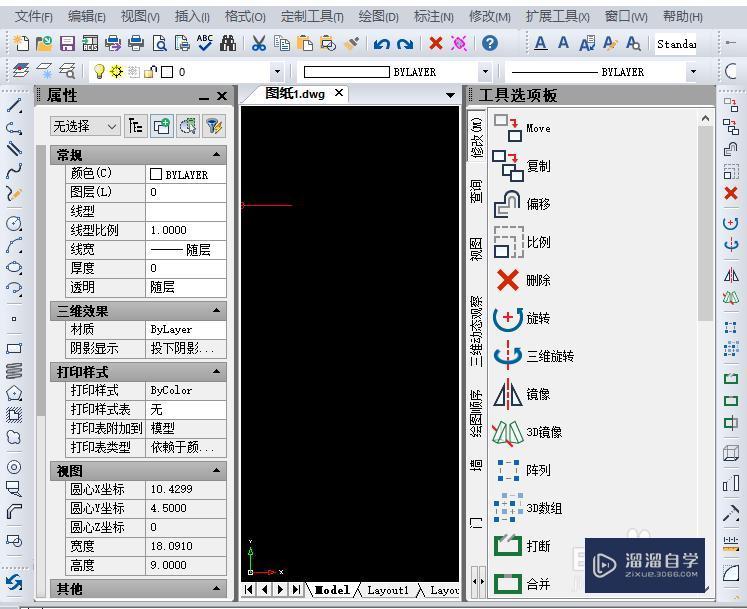Select the Rectangle draw tool

point(14,348)
